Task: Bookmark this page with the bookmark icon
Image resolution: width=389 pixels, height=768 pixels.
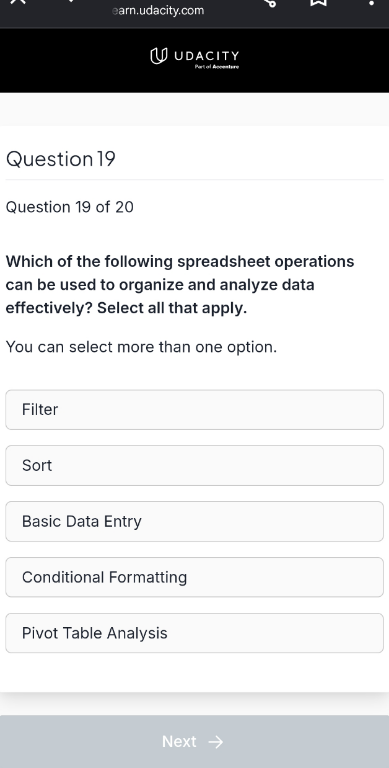Action: [318, 2]
